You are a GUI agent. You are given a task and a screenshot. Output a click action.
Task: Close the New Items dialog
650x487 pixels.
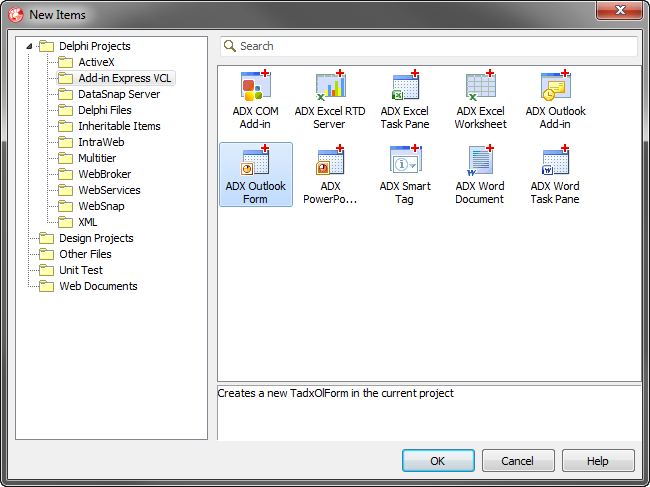pyautogui.click(x=620, y=10)
